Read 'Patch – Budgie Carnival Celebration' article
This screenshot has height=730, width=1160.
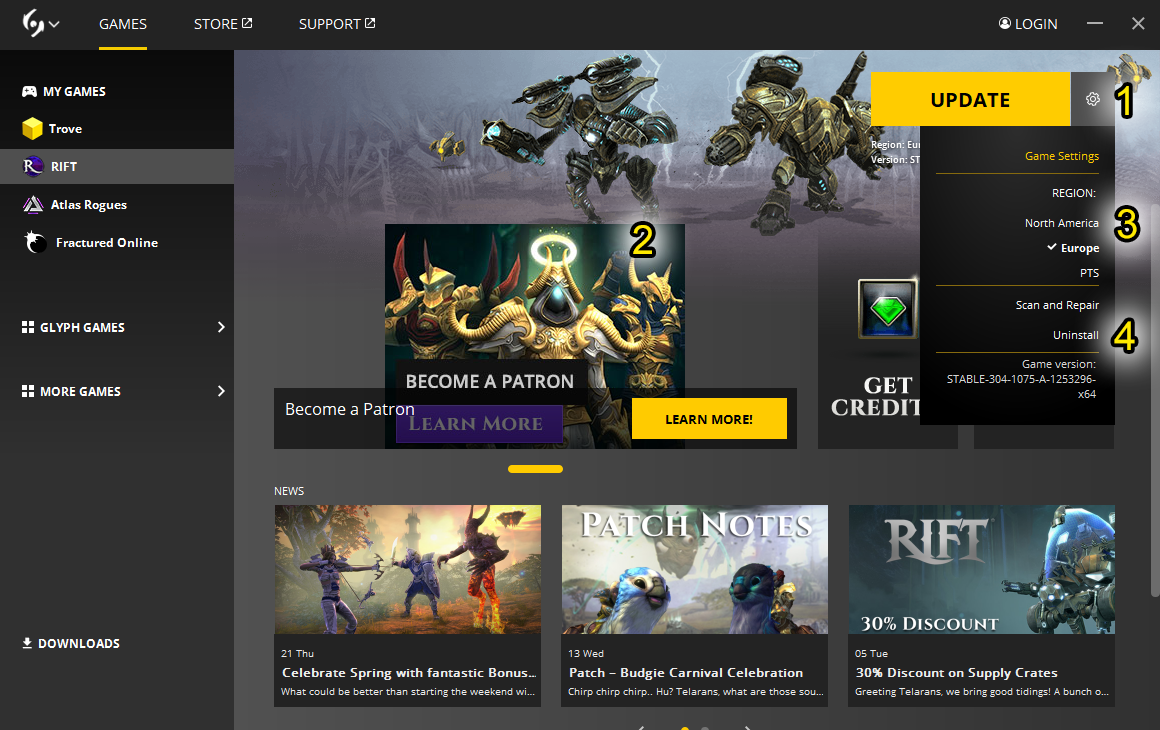(686, 672)
